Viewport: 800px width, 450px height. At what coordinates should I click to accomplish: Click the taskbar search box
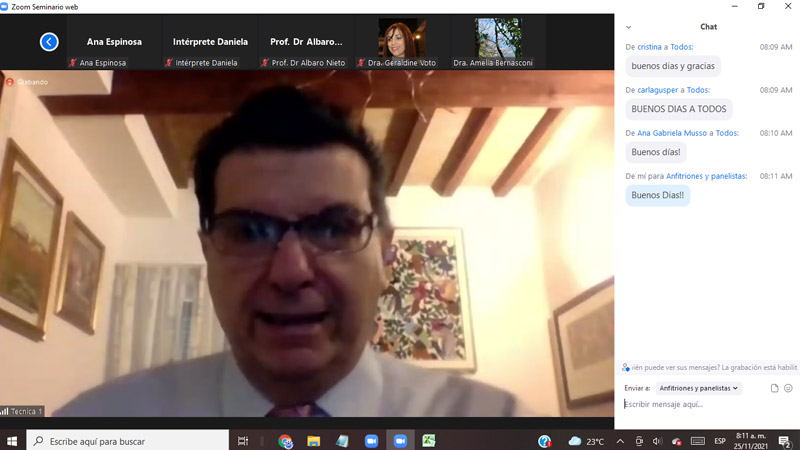[x=128, y=441]
